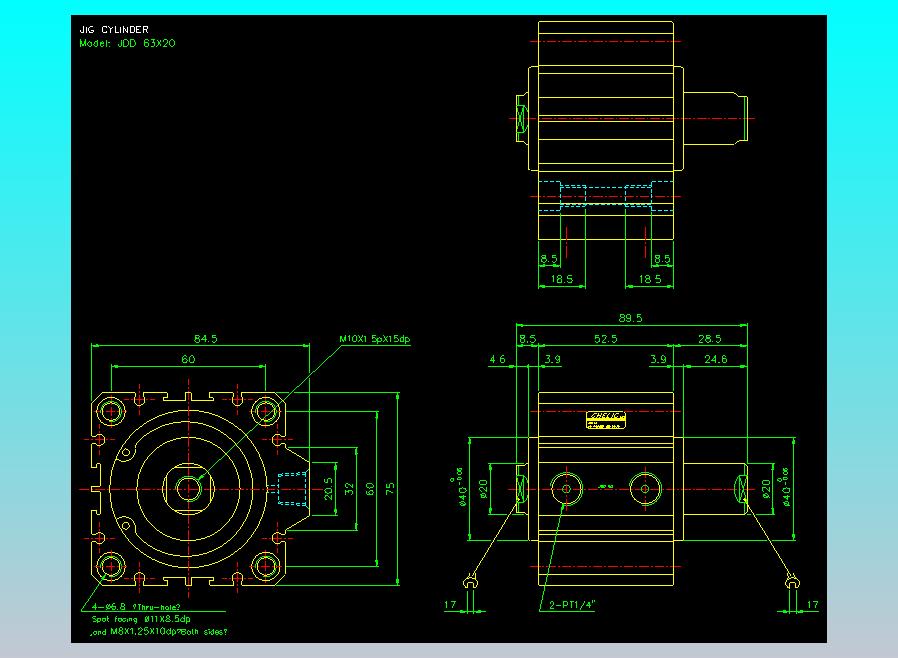Click the CHELIC nameplate on the side view
The image size is (898, 658).
coord(607,419)
